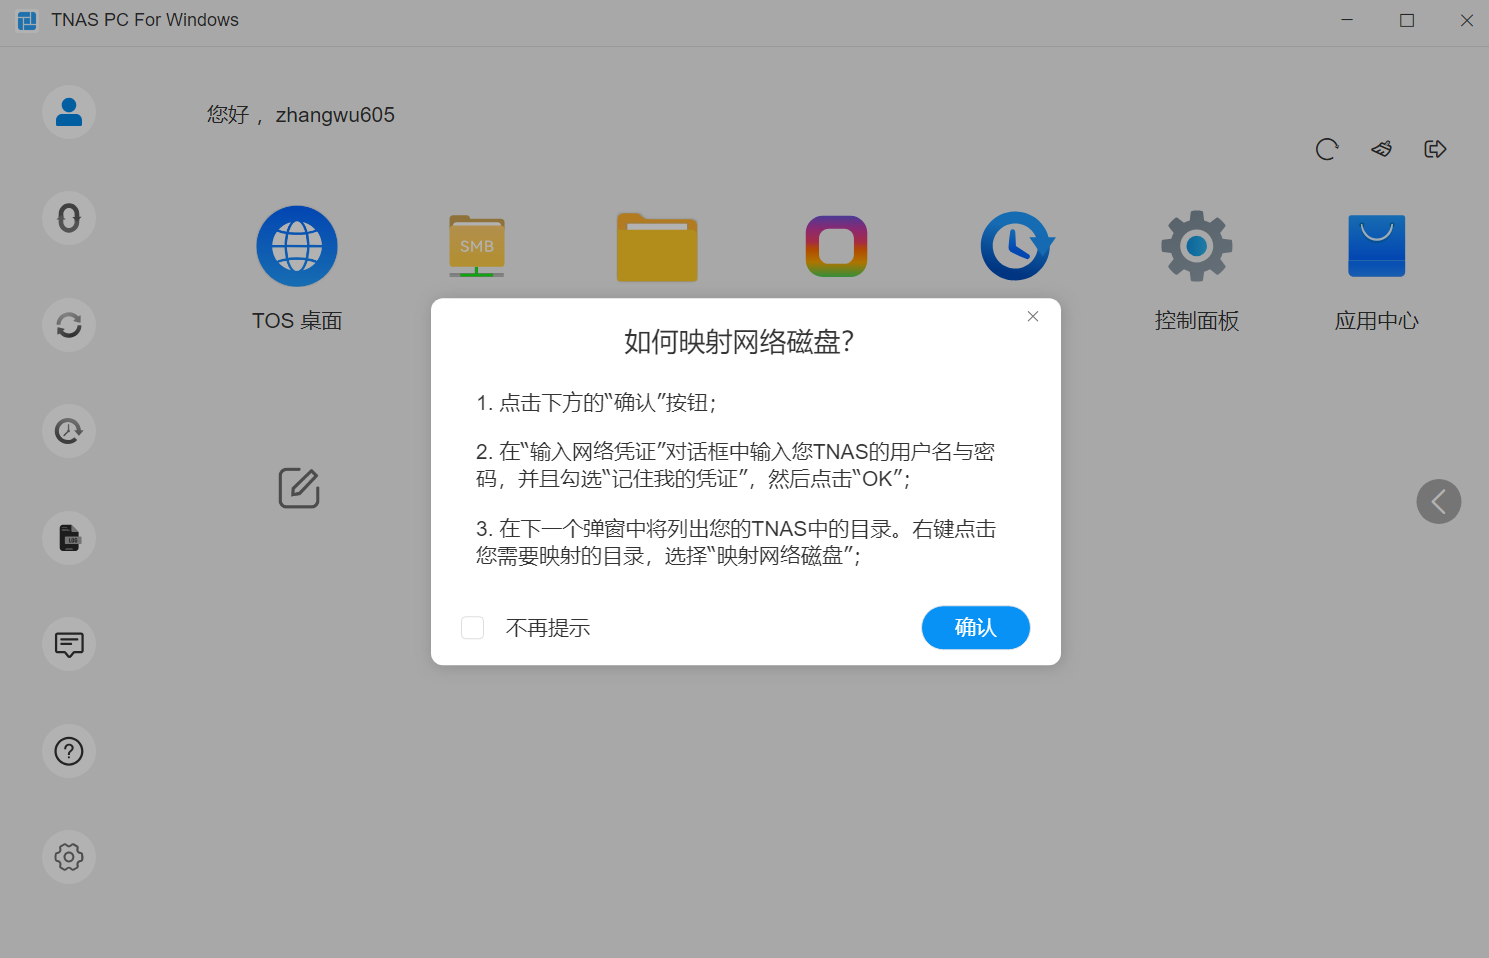Open the 应用中心 shopping bag icon
The image size is (1489, 958).
[1377, 246]
